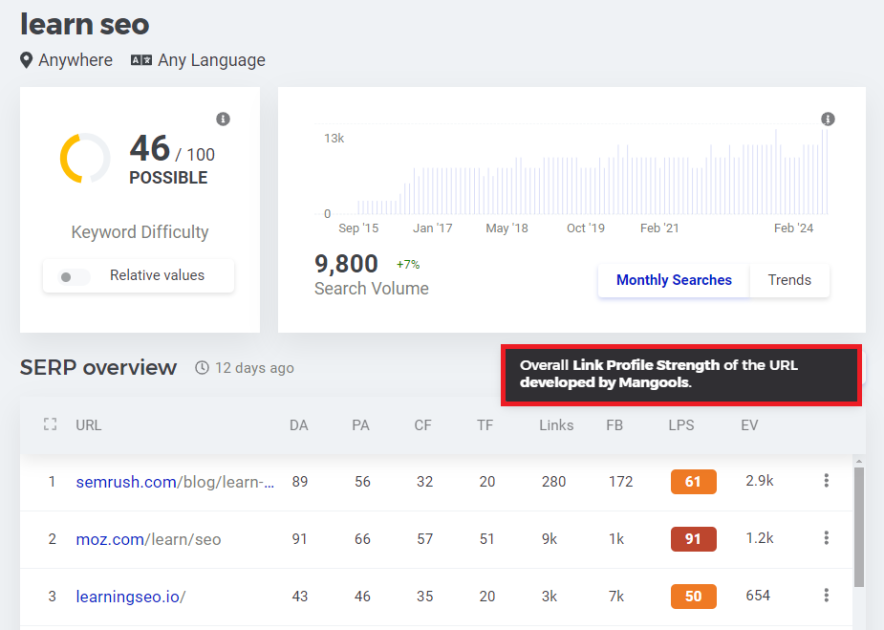This screenshot has height=630, width=884.
Task: Switch to the Monthly Searches tab
Action: 674,280
